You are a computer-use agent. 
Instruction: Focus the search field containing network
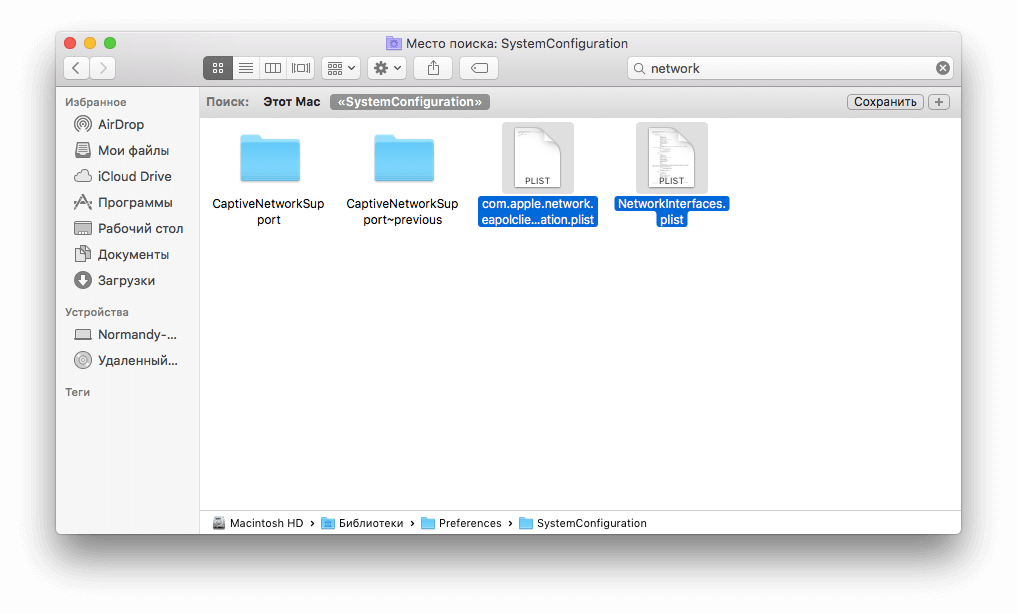[x=791, y=68]
